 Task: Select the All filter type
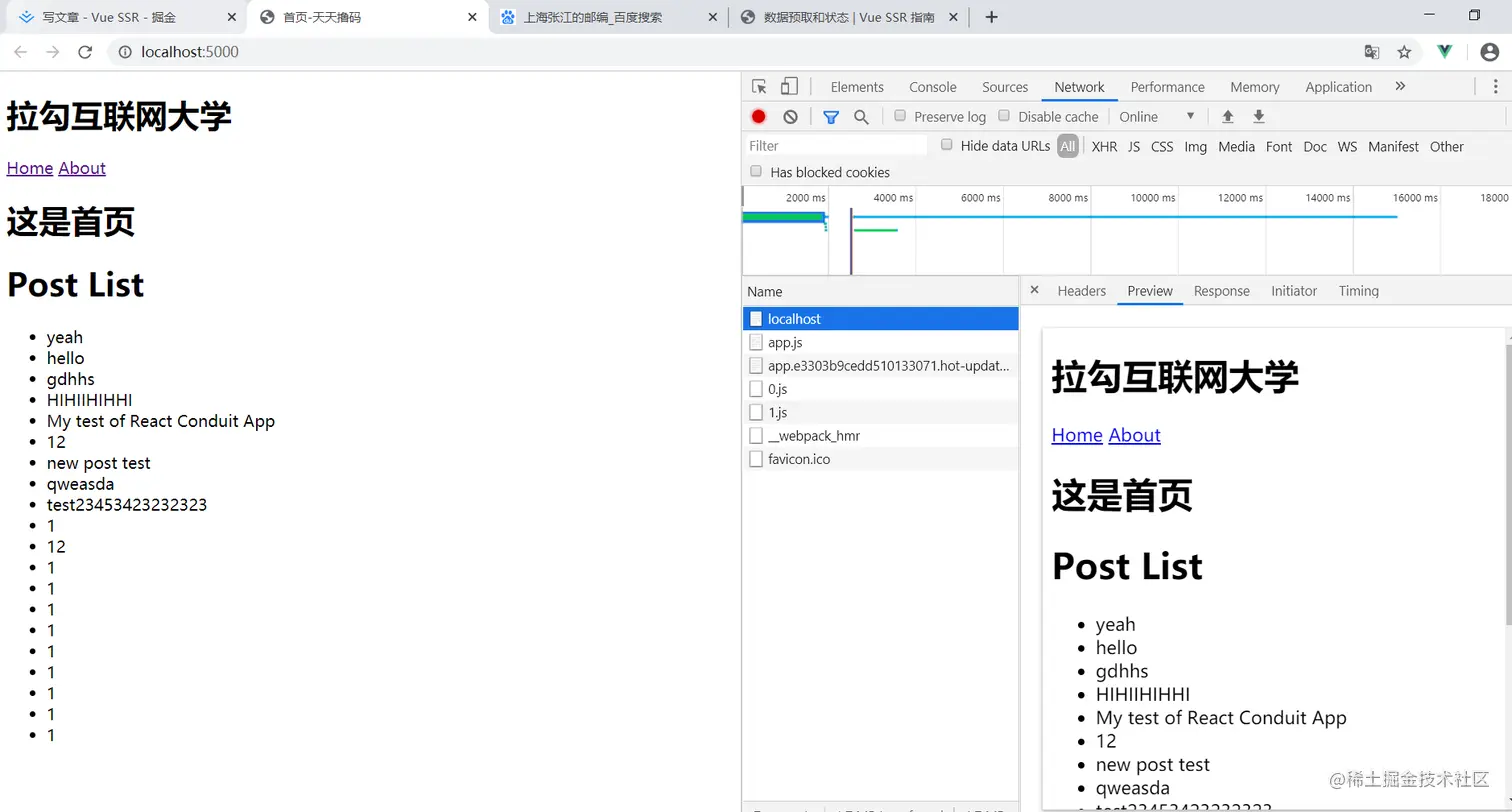pos(1068,146)
